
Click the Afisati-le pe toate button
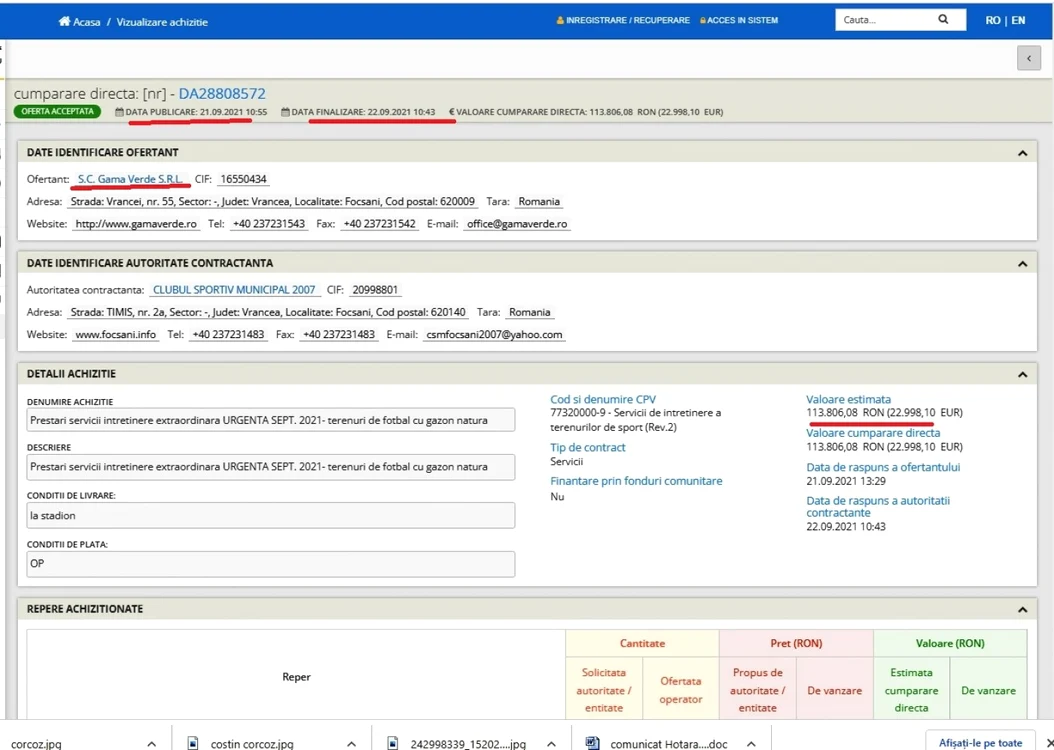click(x=980, y=743)
